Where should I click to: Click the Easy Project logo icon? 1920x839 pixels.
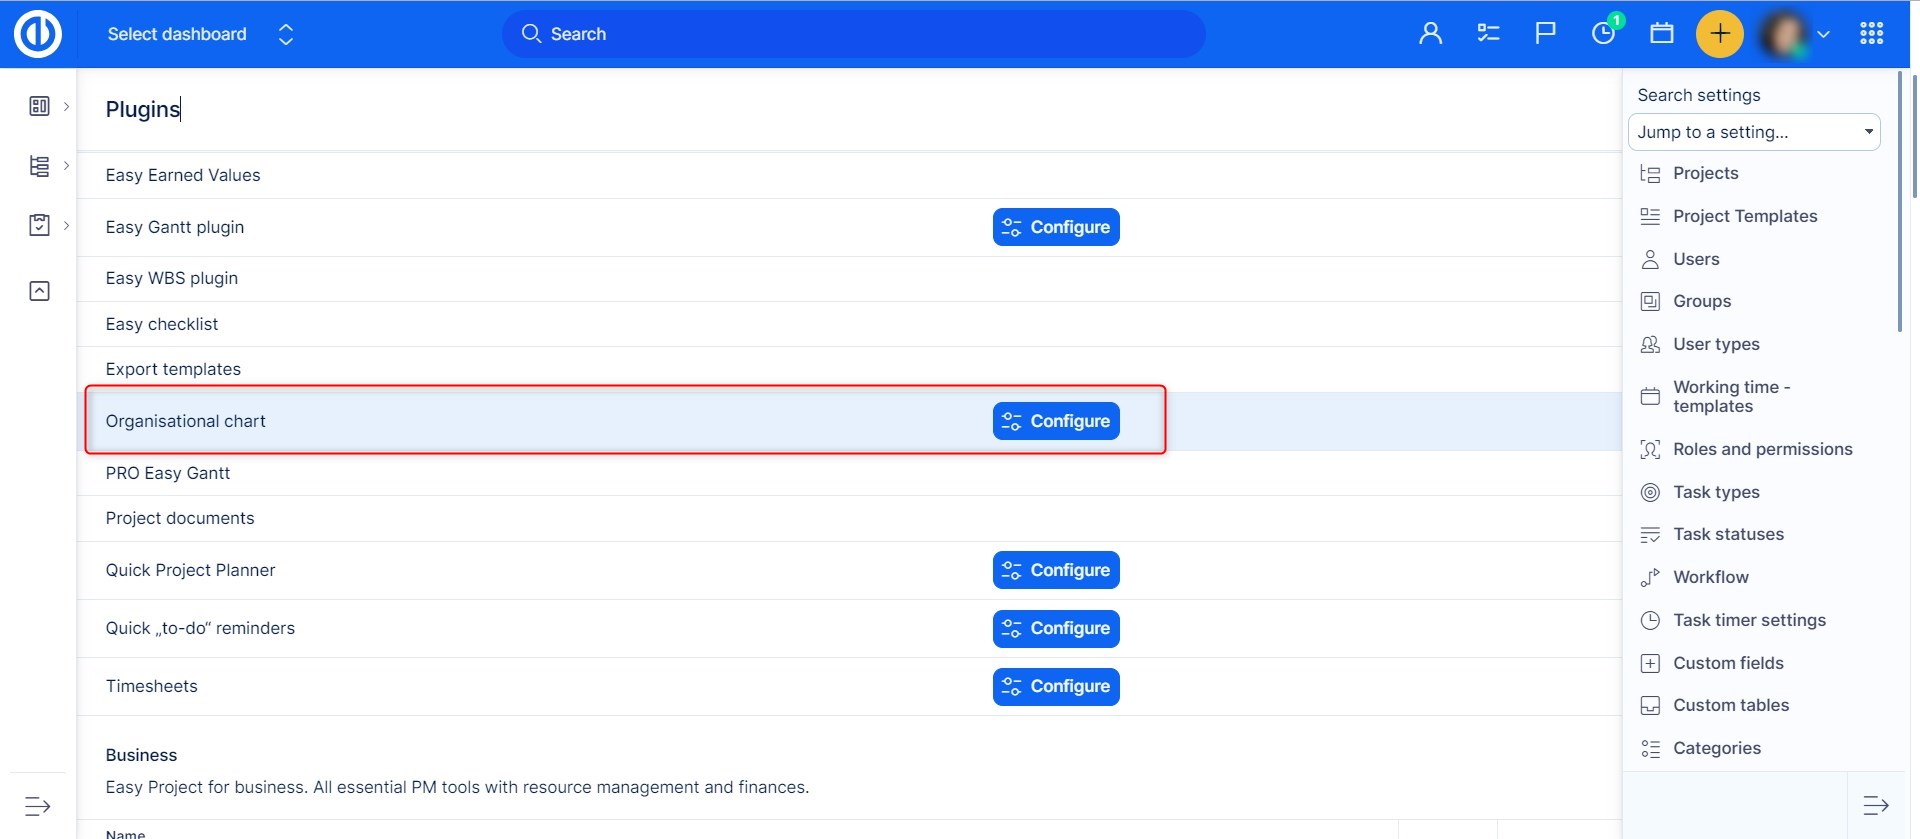coord(38,34)
